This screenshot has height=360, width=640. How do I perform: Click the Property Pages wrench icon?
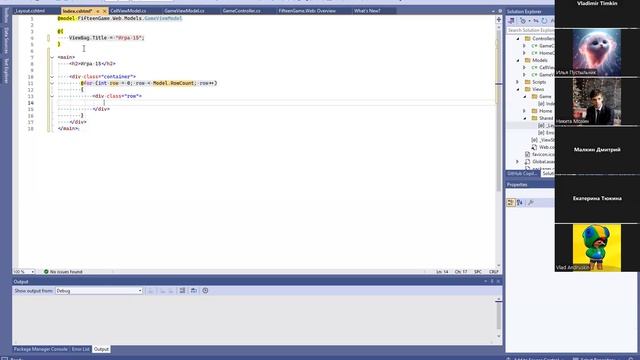(x=530, y=202)
